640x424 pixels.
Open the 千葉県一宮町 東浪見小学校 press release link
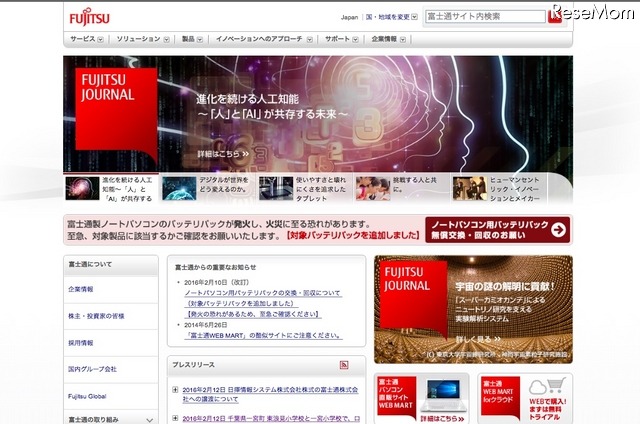point(271,419)
